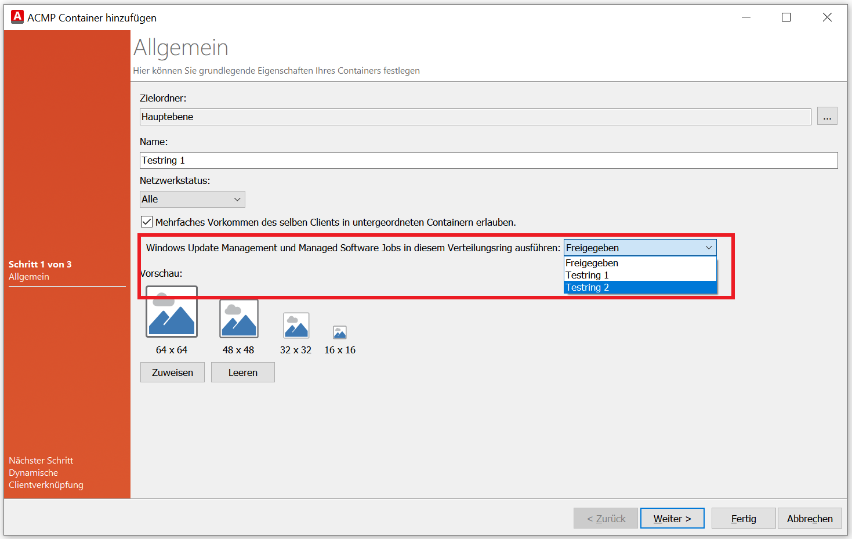The height and width of the screenshot is (539, 852).
Task: Click the Zielordner field showing Hauptebene
Action: [x=475, y=117]
